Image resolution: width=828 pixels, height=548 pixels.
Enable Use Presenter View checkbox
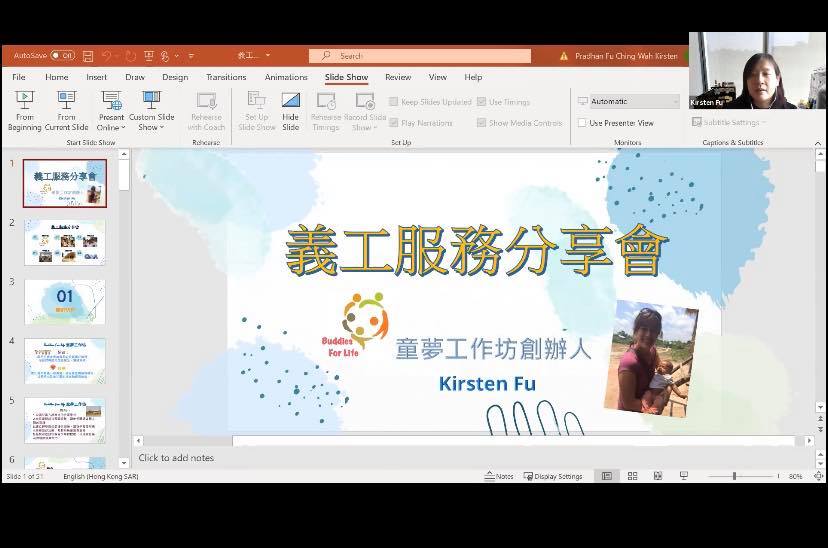[582, 123]
